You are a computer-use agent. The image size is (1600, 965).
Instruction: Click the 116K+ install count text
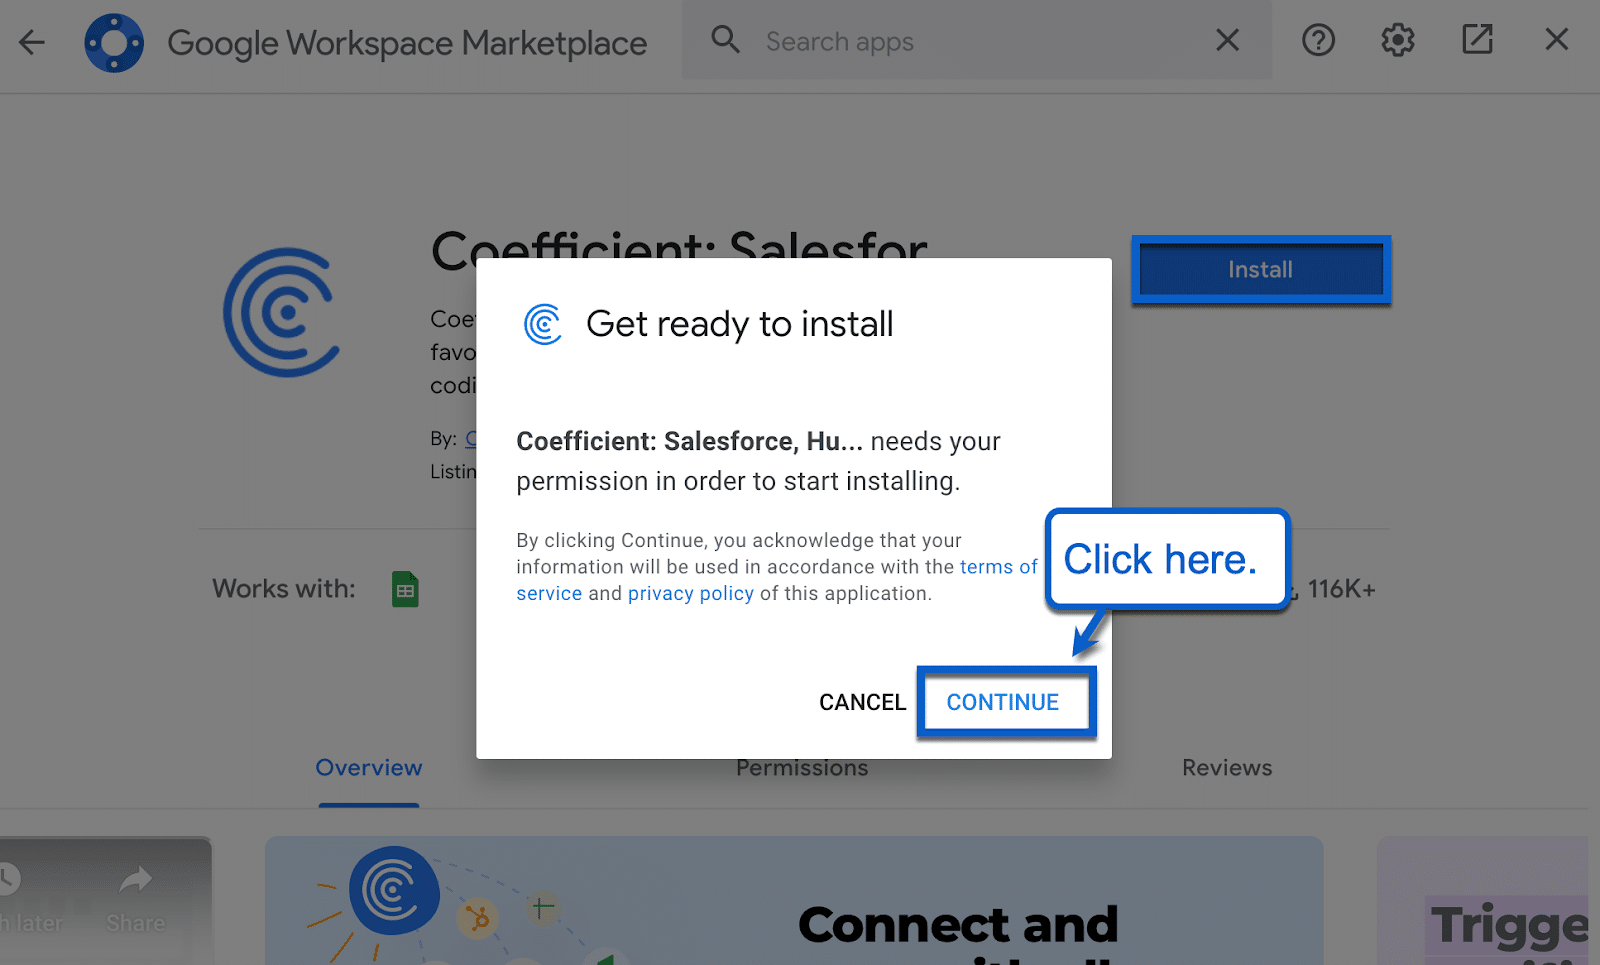[1341, 589]
